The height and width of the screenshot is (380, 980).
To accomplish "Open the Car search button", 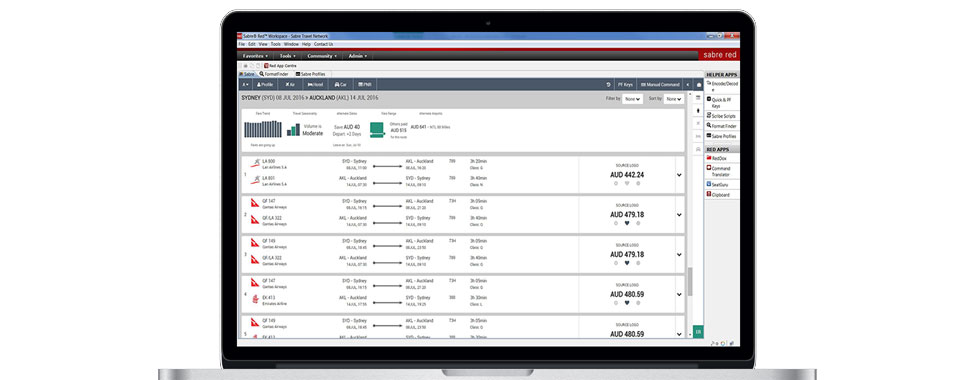I will point(341,84).
